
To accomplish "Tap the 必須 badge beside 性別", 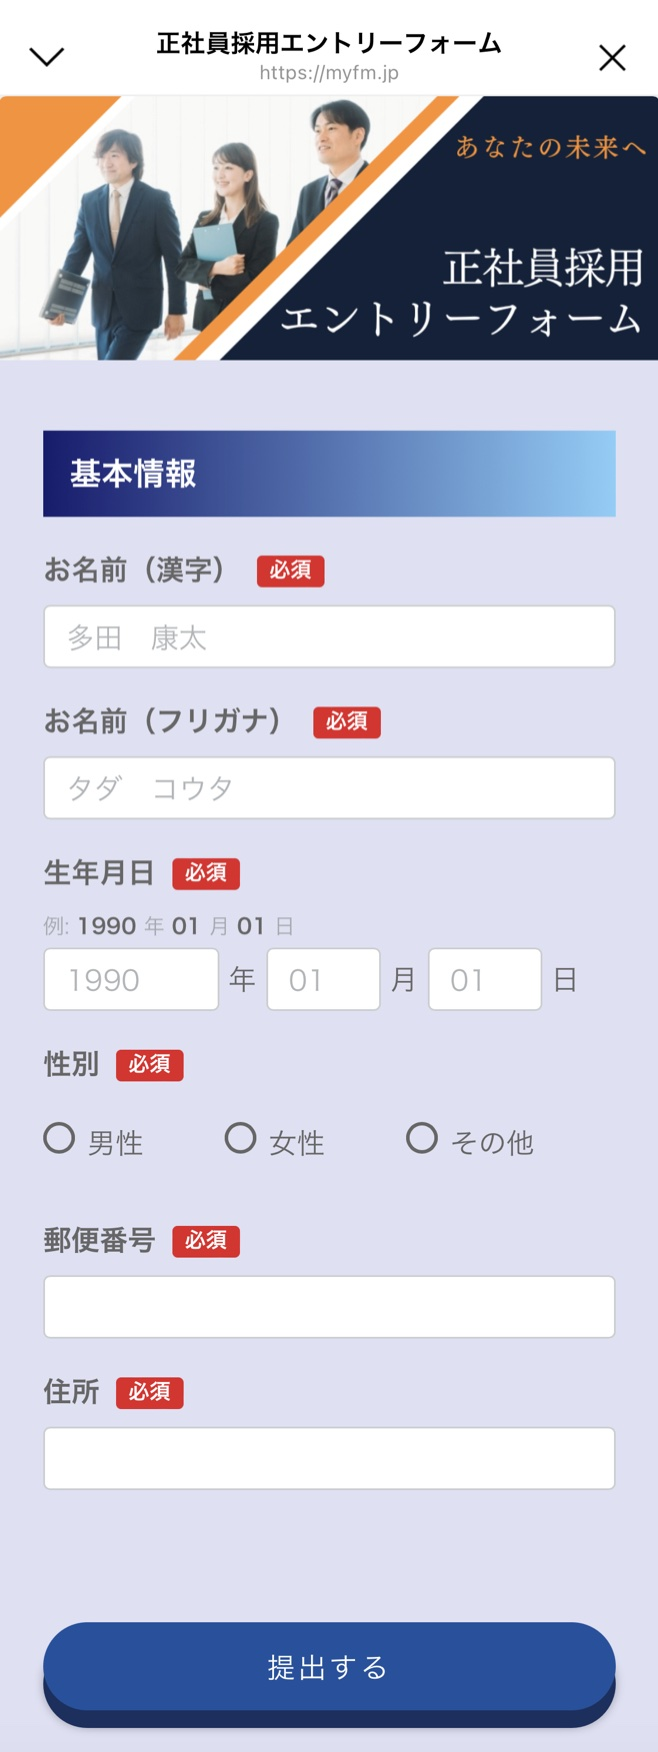I will pos(150,1065).
